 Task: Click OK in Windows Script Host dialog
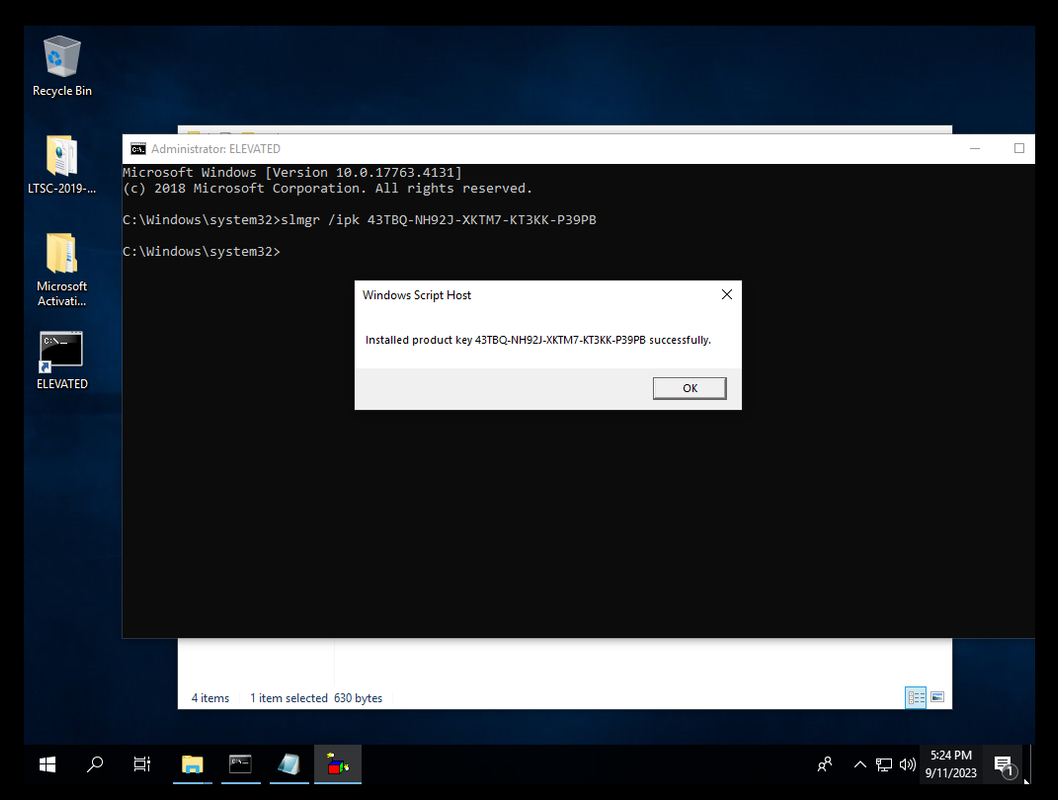[x=689, y=388]
